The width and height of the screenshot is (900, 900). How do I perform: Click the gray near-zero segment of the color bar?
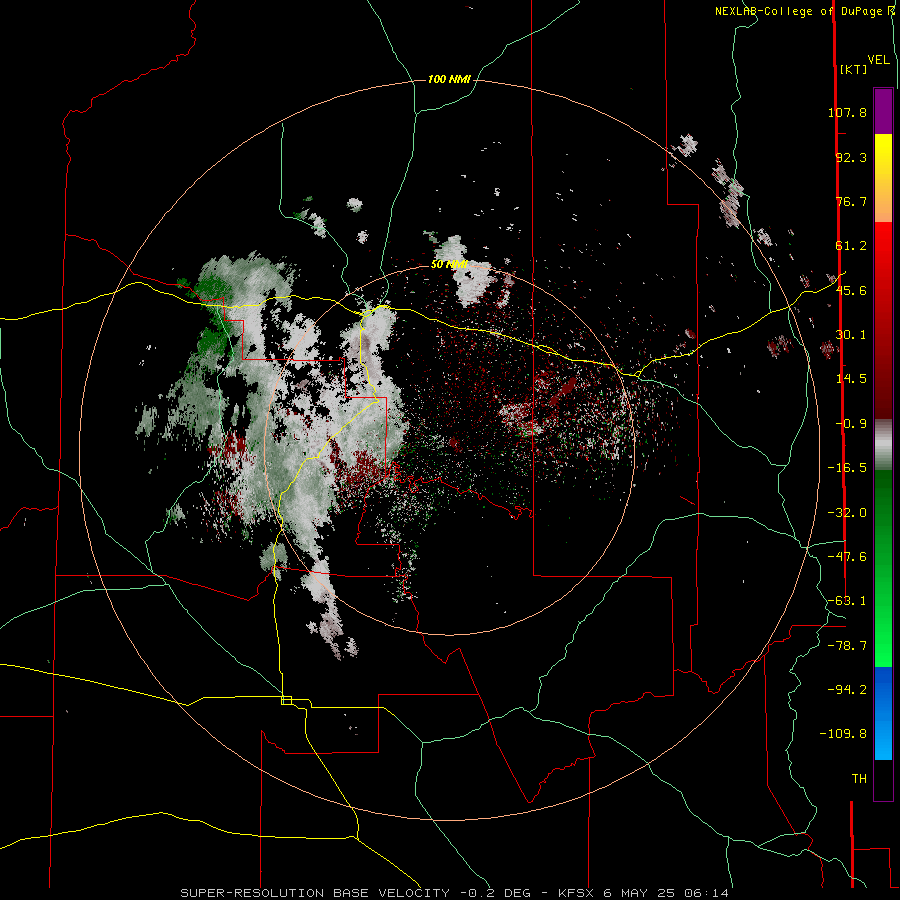[x=883, y=445]
